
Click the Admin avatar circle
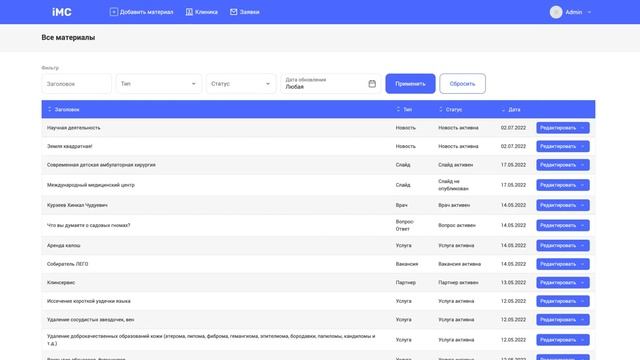[556, 12]
